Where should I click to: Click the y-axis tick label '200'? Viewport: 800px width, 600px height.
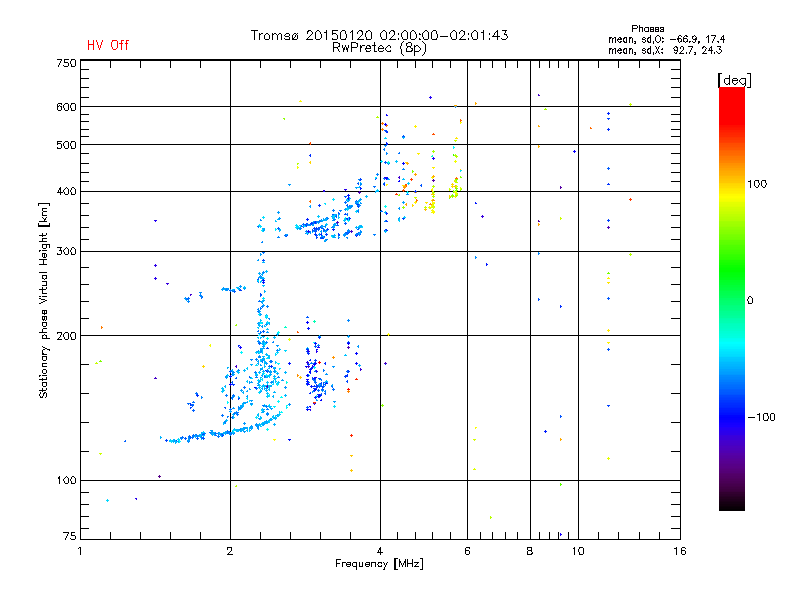(x=67, y=336)
